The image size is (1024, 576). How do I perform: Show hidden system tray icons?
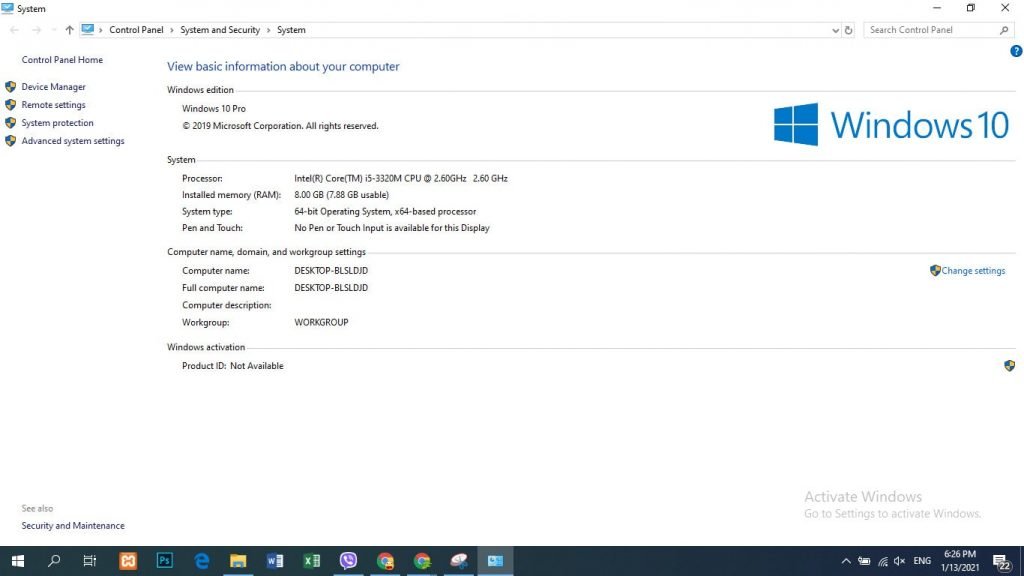tap(846, 561)
